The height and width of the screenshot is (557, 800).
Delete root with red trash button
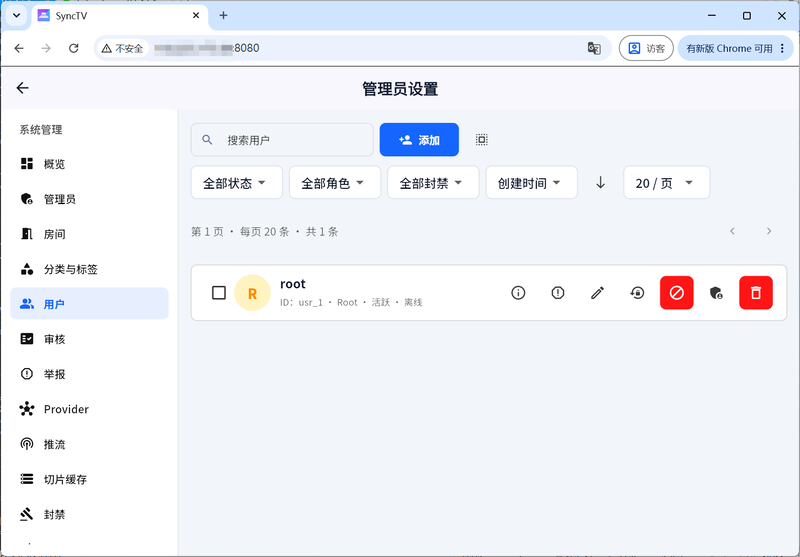point(756,293)
